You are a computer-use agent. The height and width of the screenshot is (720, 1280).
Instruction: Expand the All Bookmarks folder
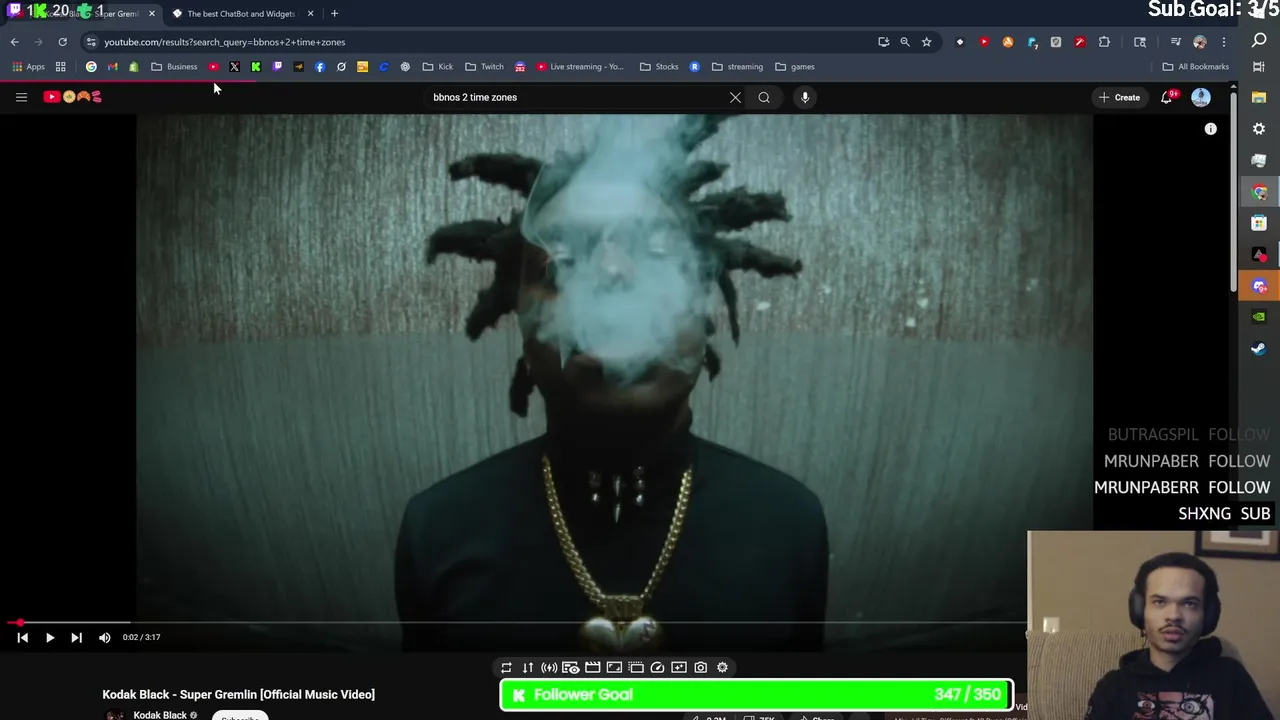coord(1196,67)
